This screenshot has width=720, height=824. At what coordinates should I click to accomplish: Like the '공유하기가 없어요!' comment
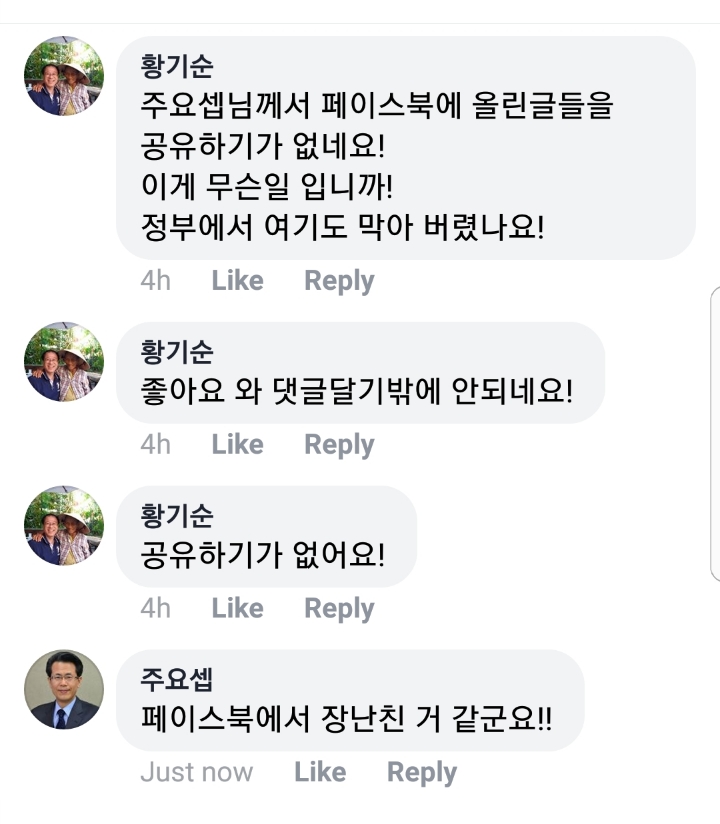[x=237, y=608]
